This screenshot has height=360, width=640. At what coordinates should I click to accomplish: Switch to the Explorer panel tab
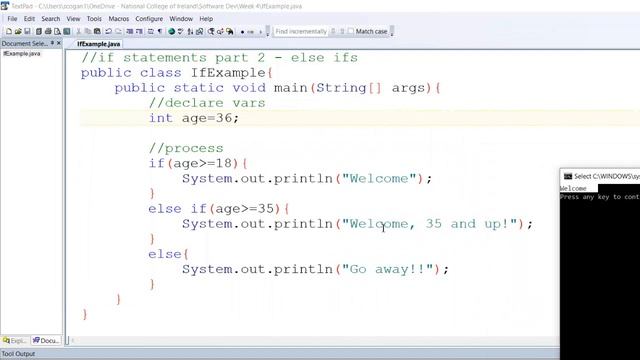[15, 340]
